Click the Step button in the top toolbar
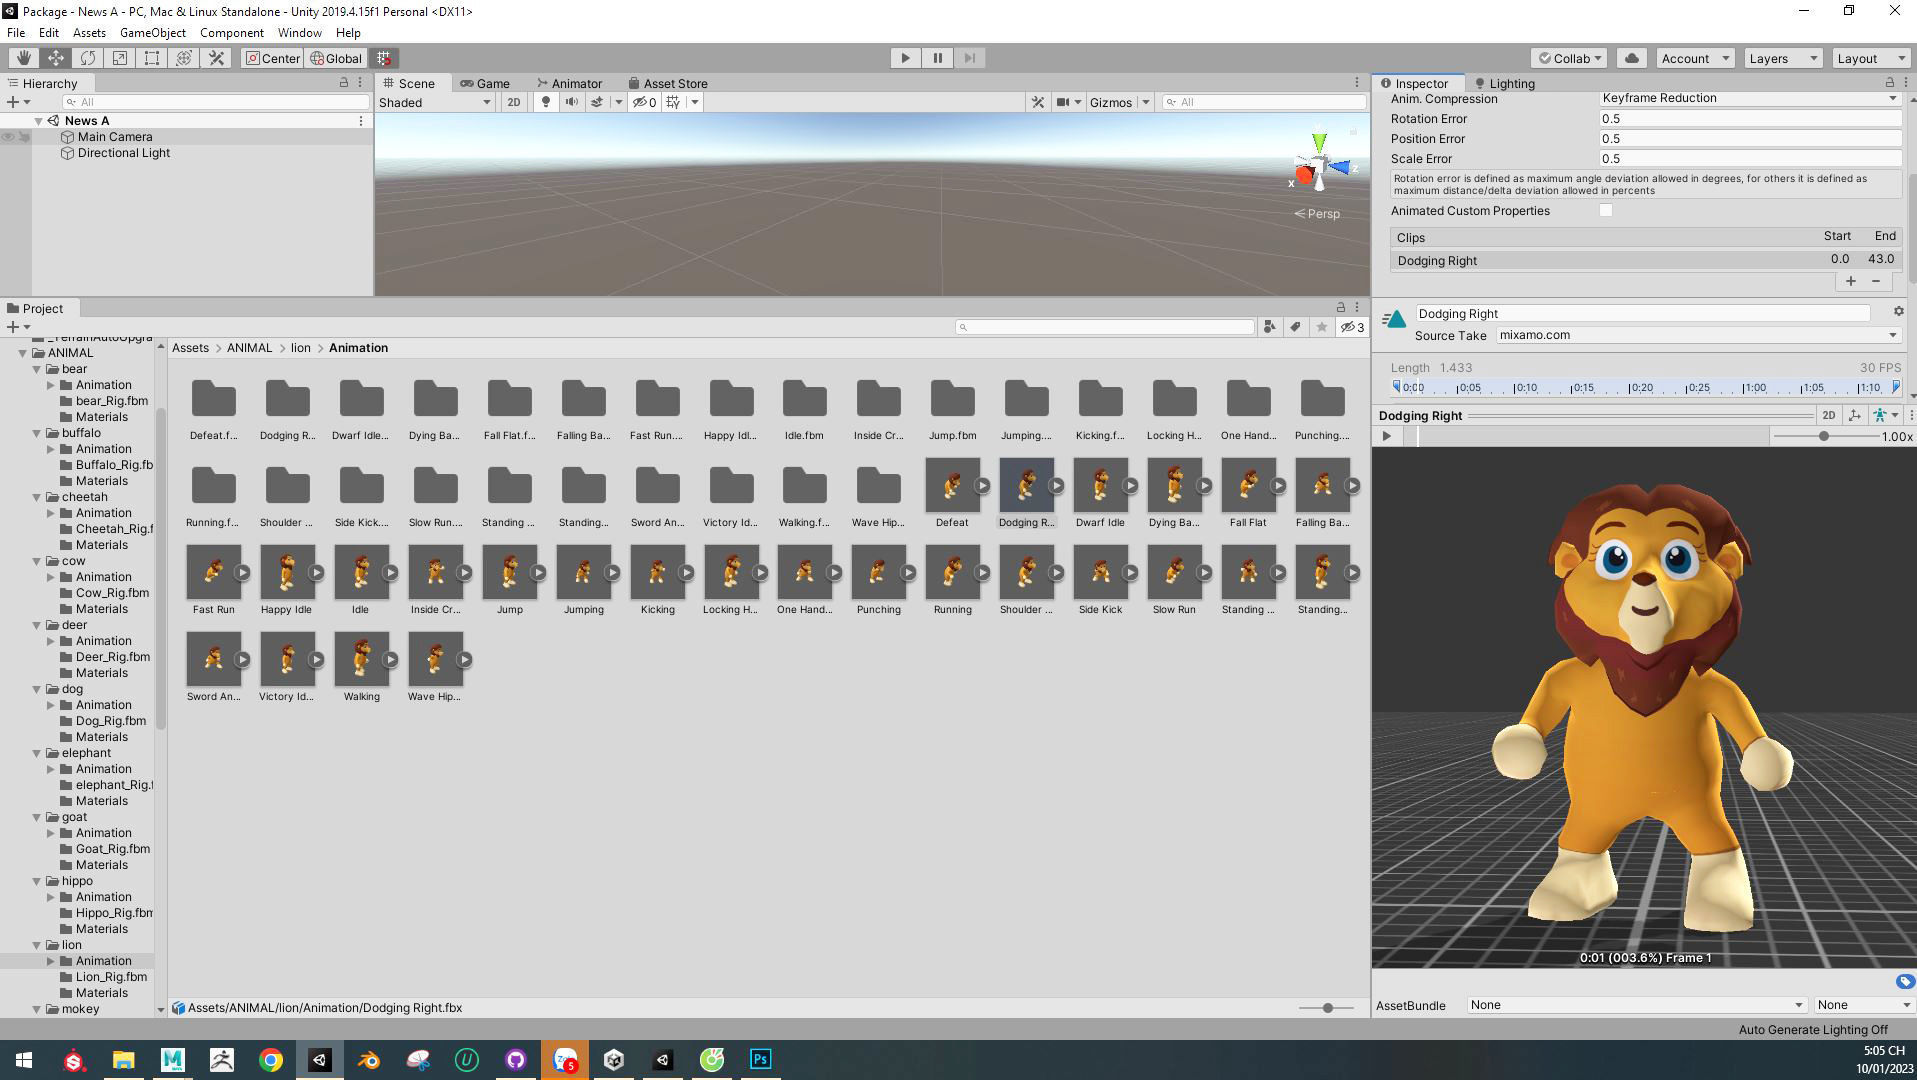The image size is (1917, 1080). point(969,58)
